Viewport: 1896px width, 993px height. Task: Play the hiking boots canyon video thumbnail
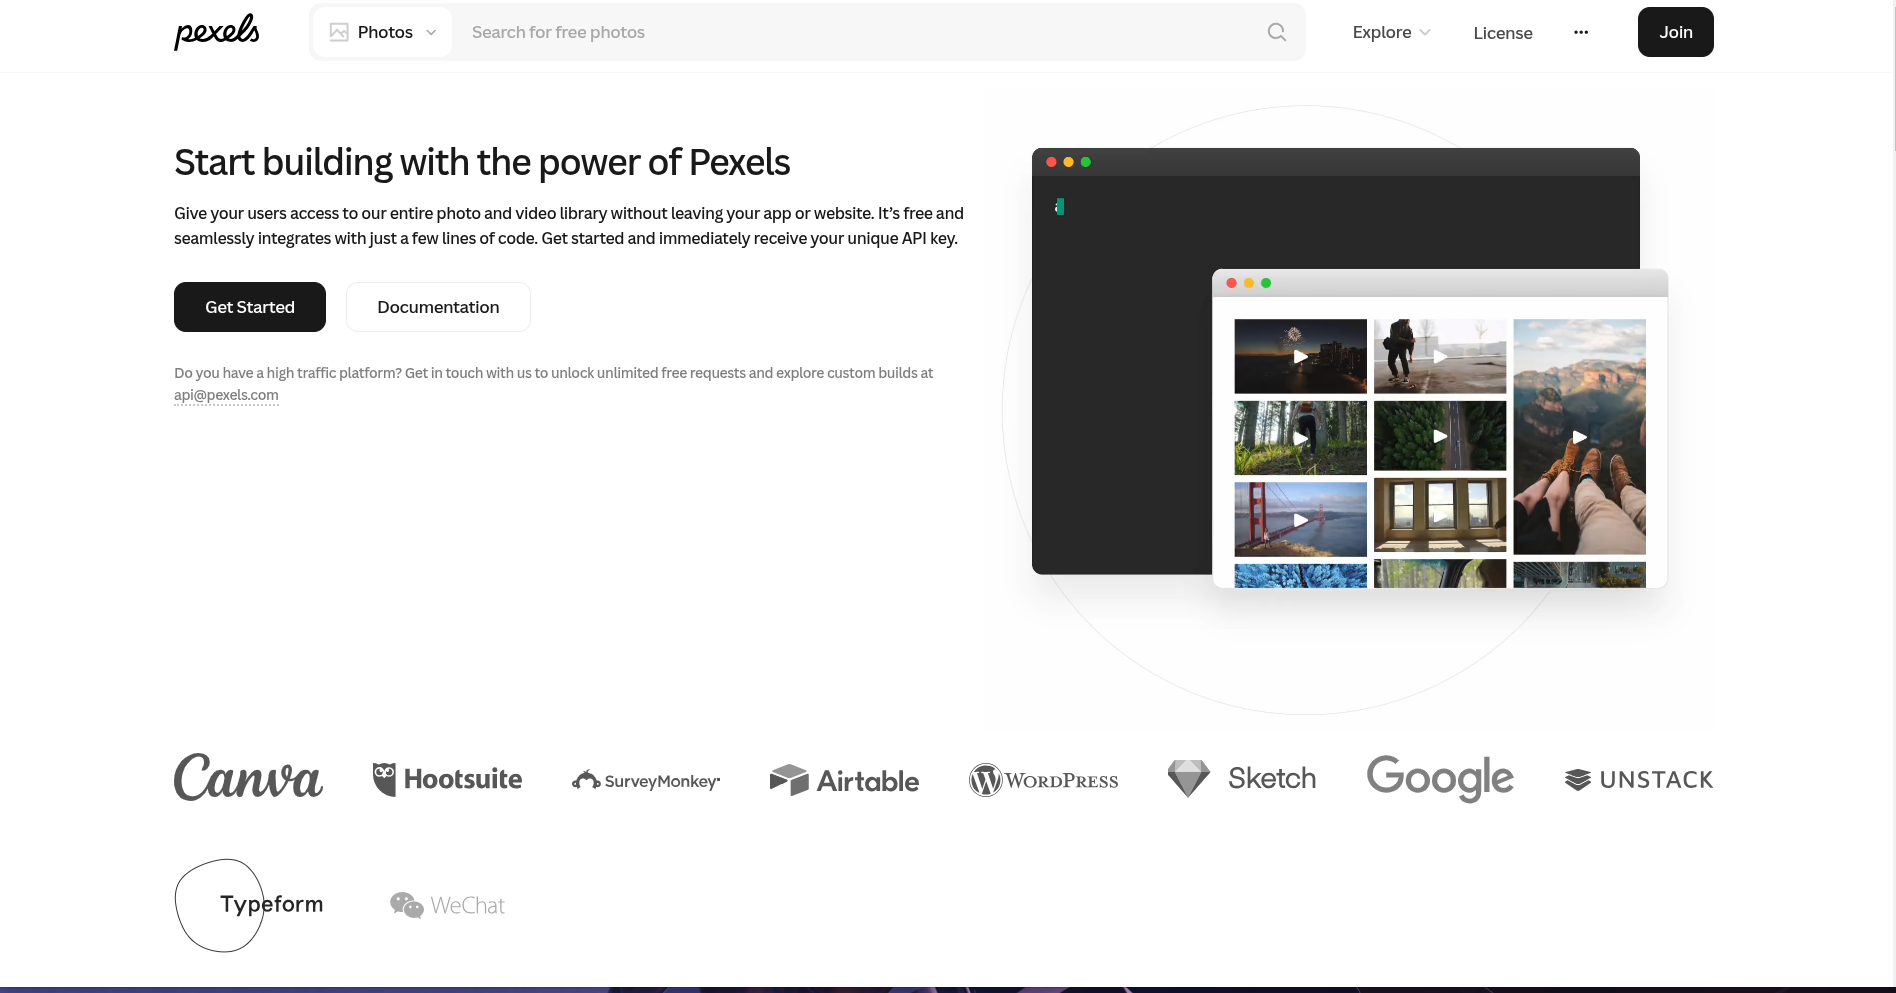tap(1579, 437)
